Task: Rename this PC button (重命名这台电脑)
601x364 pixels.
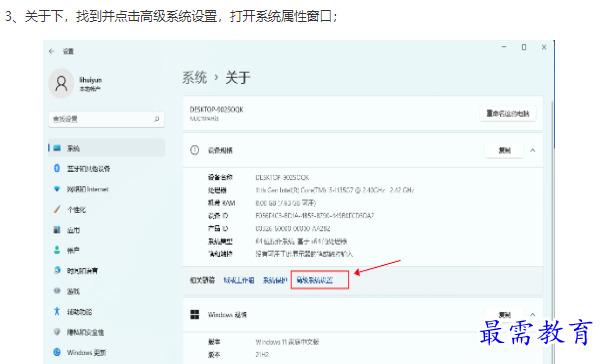Action: click(508, 113)
